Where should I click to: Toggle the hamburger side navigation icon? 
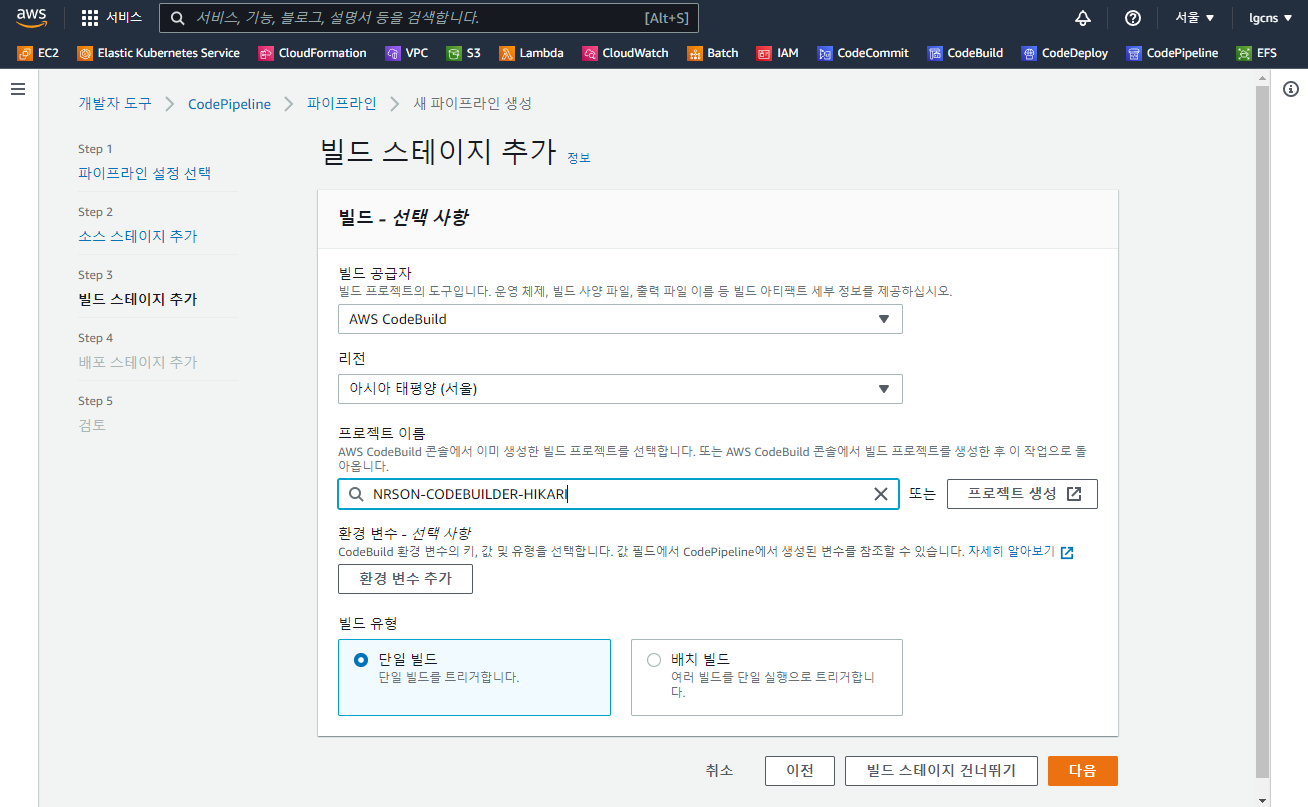coord(18,89)
